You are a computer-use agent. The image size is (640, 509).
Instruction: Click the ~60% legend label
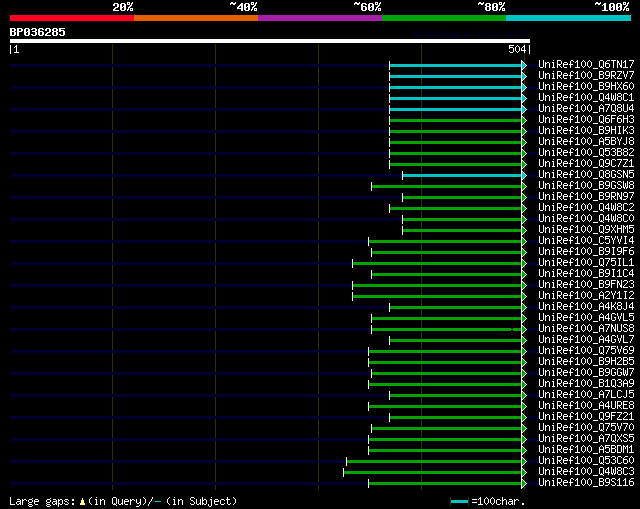tap(367, 7)
